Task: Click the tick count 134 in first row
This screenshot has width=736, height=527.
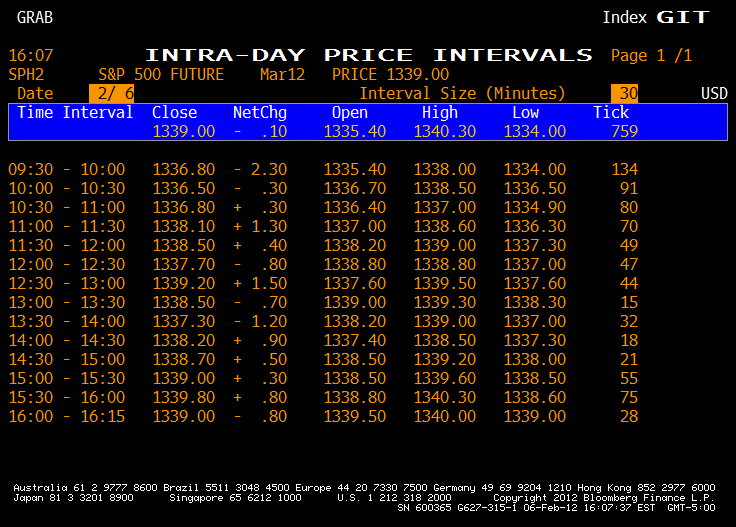Action: click(x=624, y=170)
